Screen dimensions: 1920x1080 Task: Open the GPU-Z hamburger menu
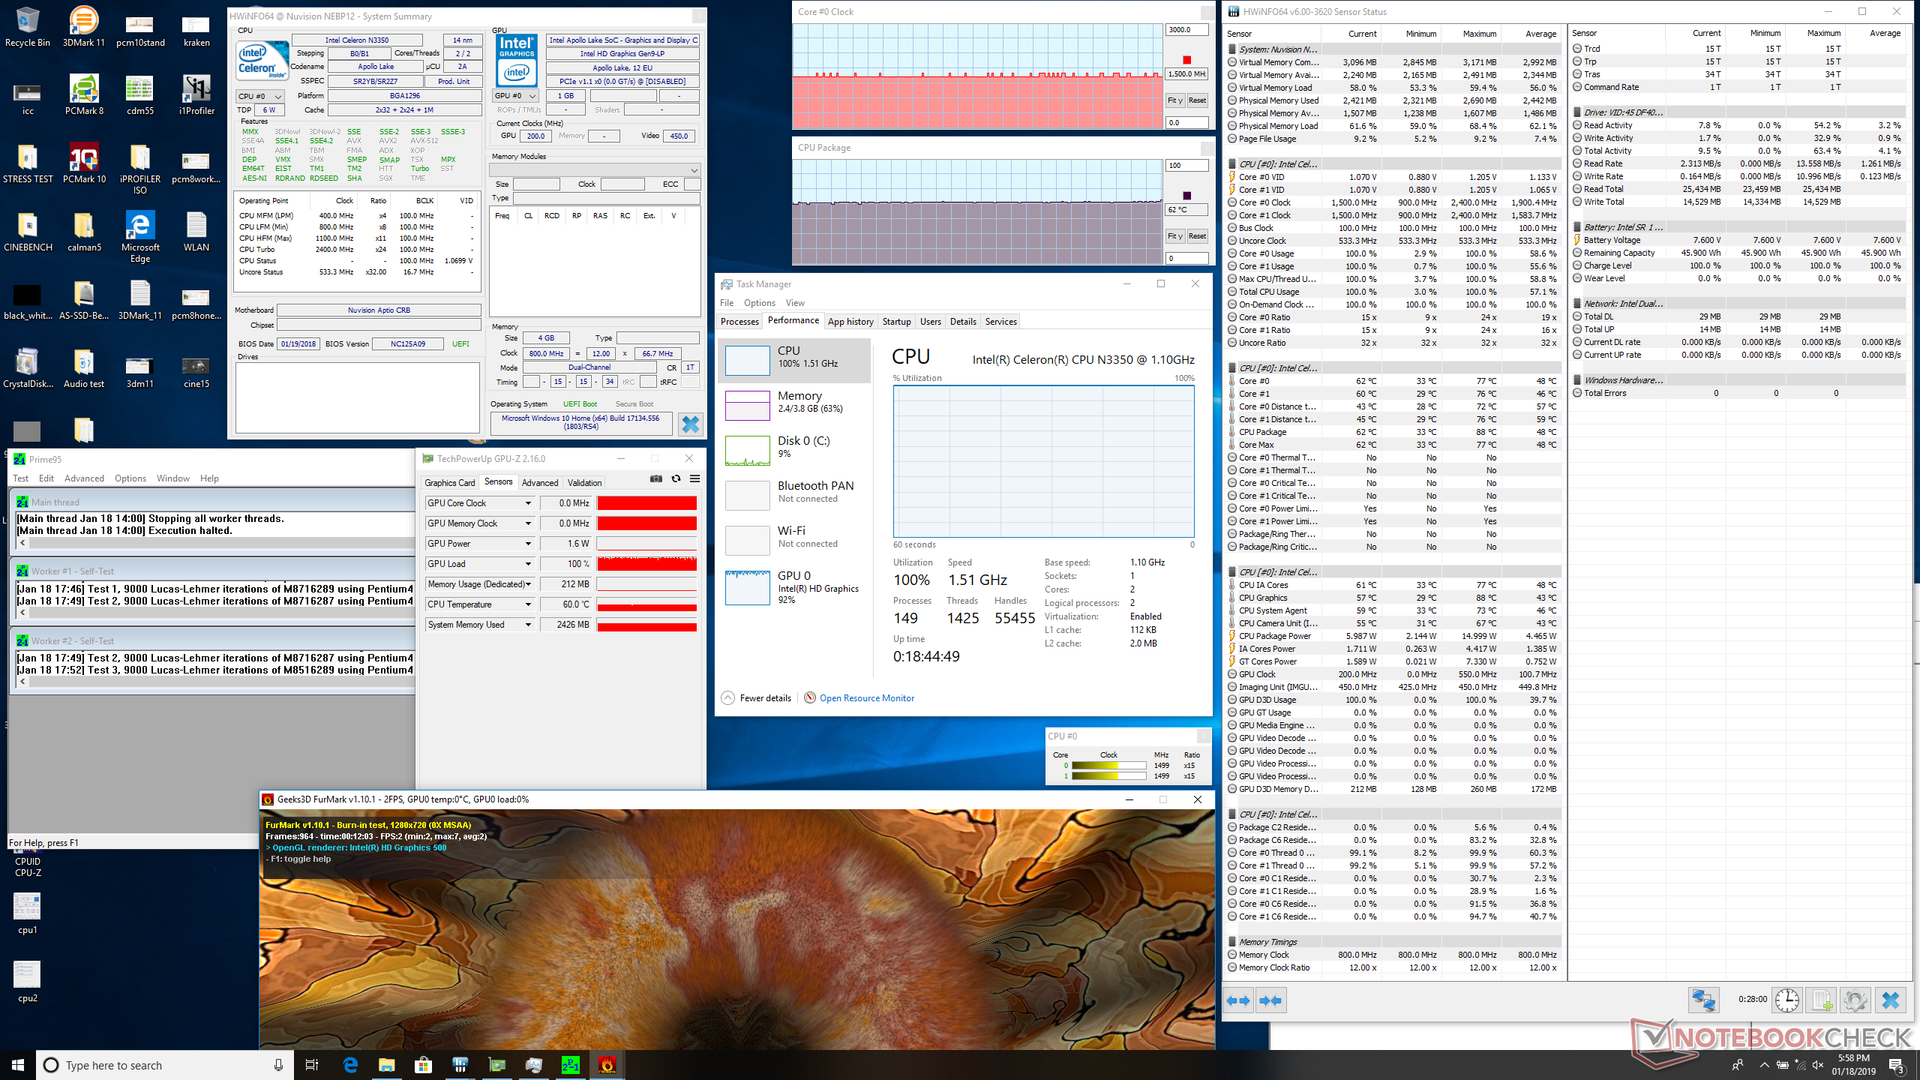coord(695,479)
